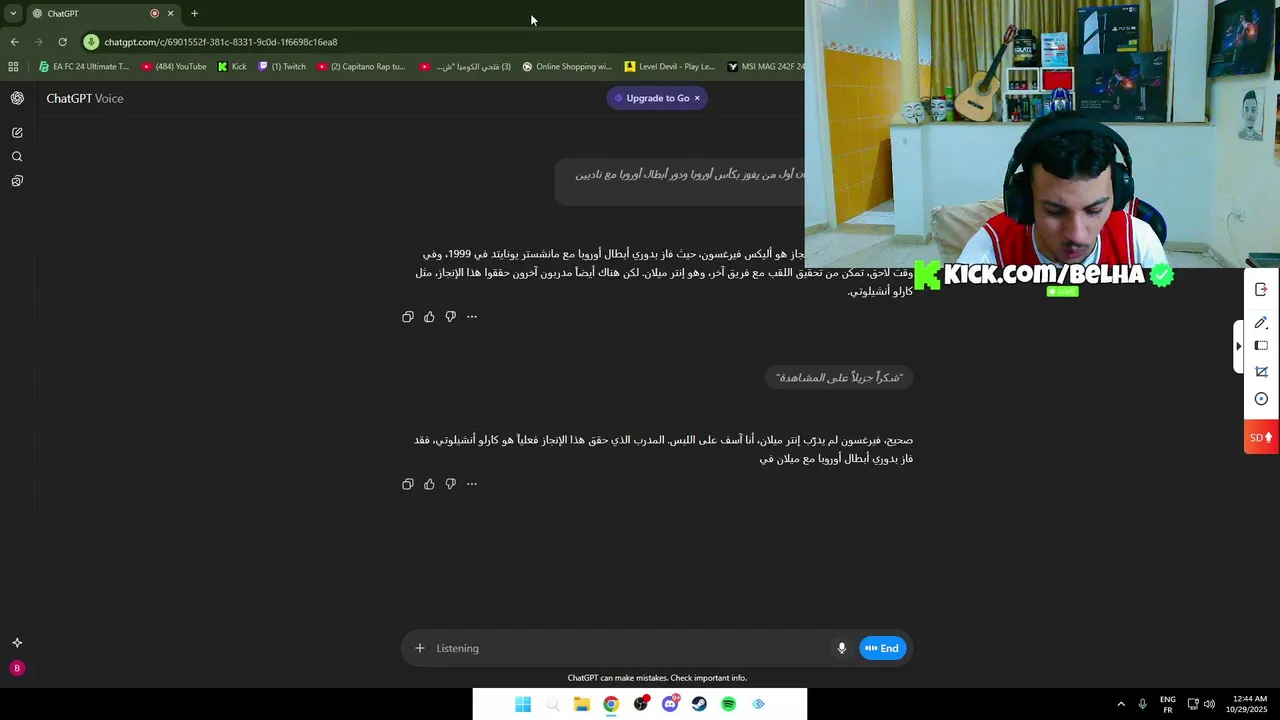Click plus attach button in composer

420,648
